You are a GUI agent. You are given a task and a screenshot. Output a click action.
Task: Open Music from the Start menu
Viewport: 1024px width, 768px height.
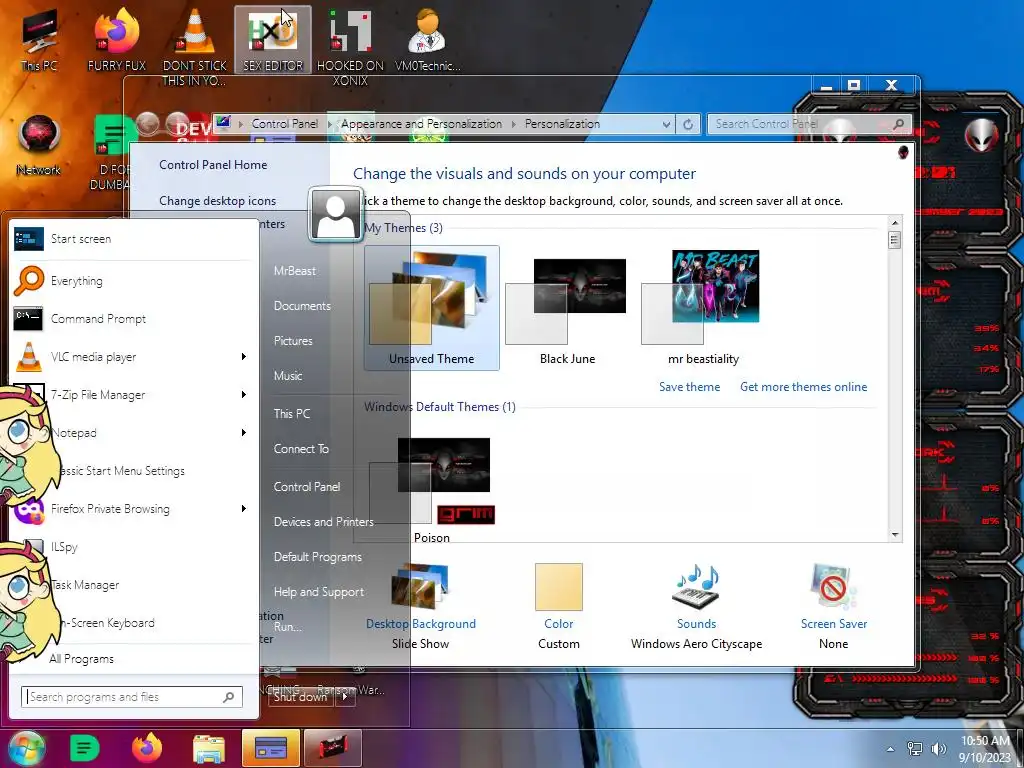click(x=288, y=376)
